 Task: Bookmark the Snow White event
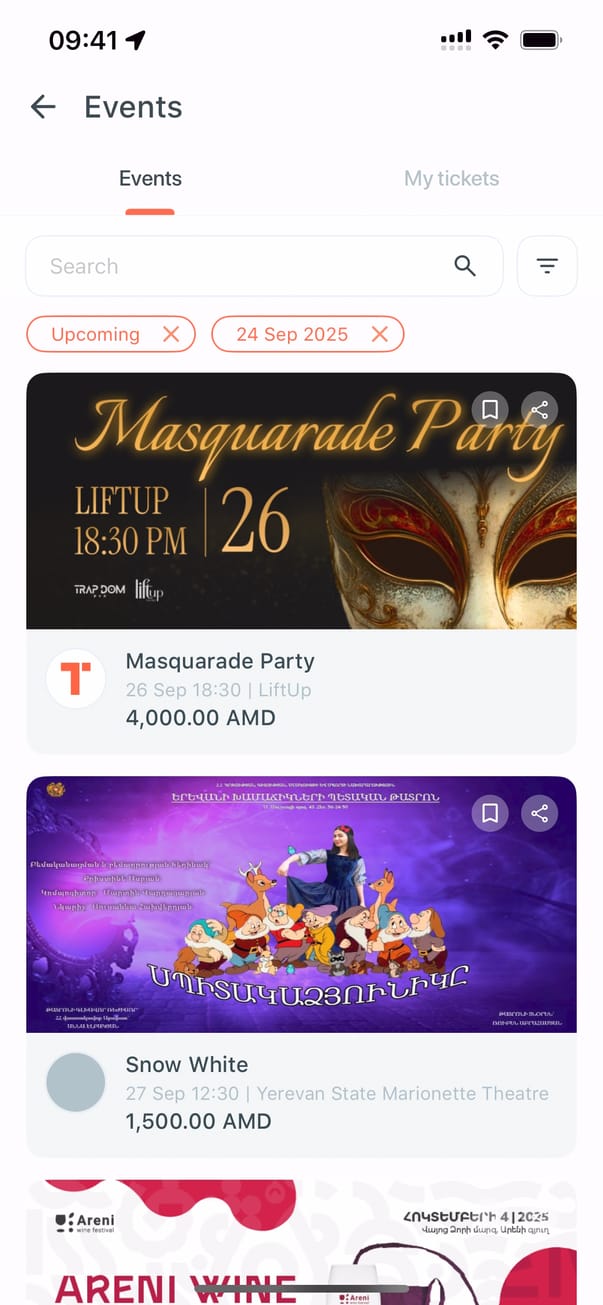(490, 813)
